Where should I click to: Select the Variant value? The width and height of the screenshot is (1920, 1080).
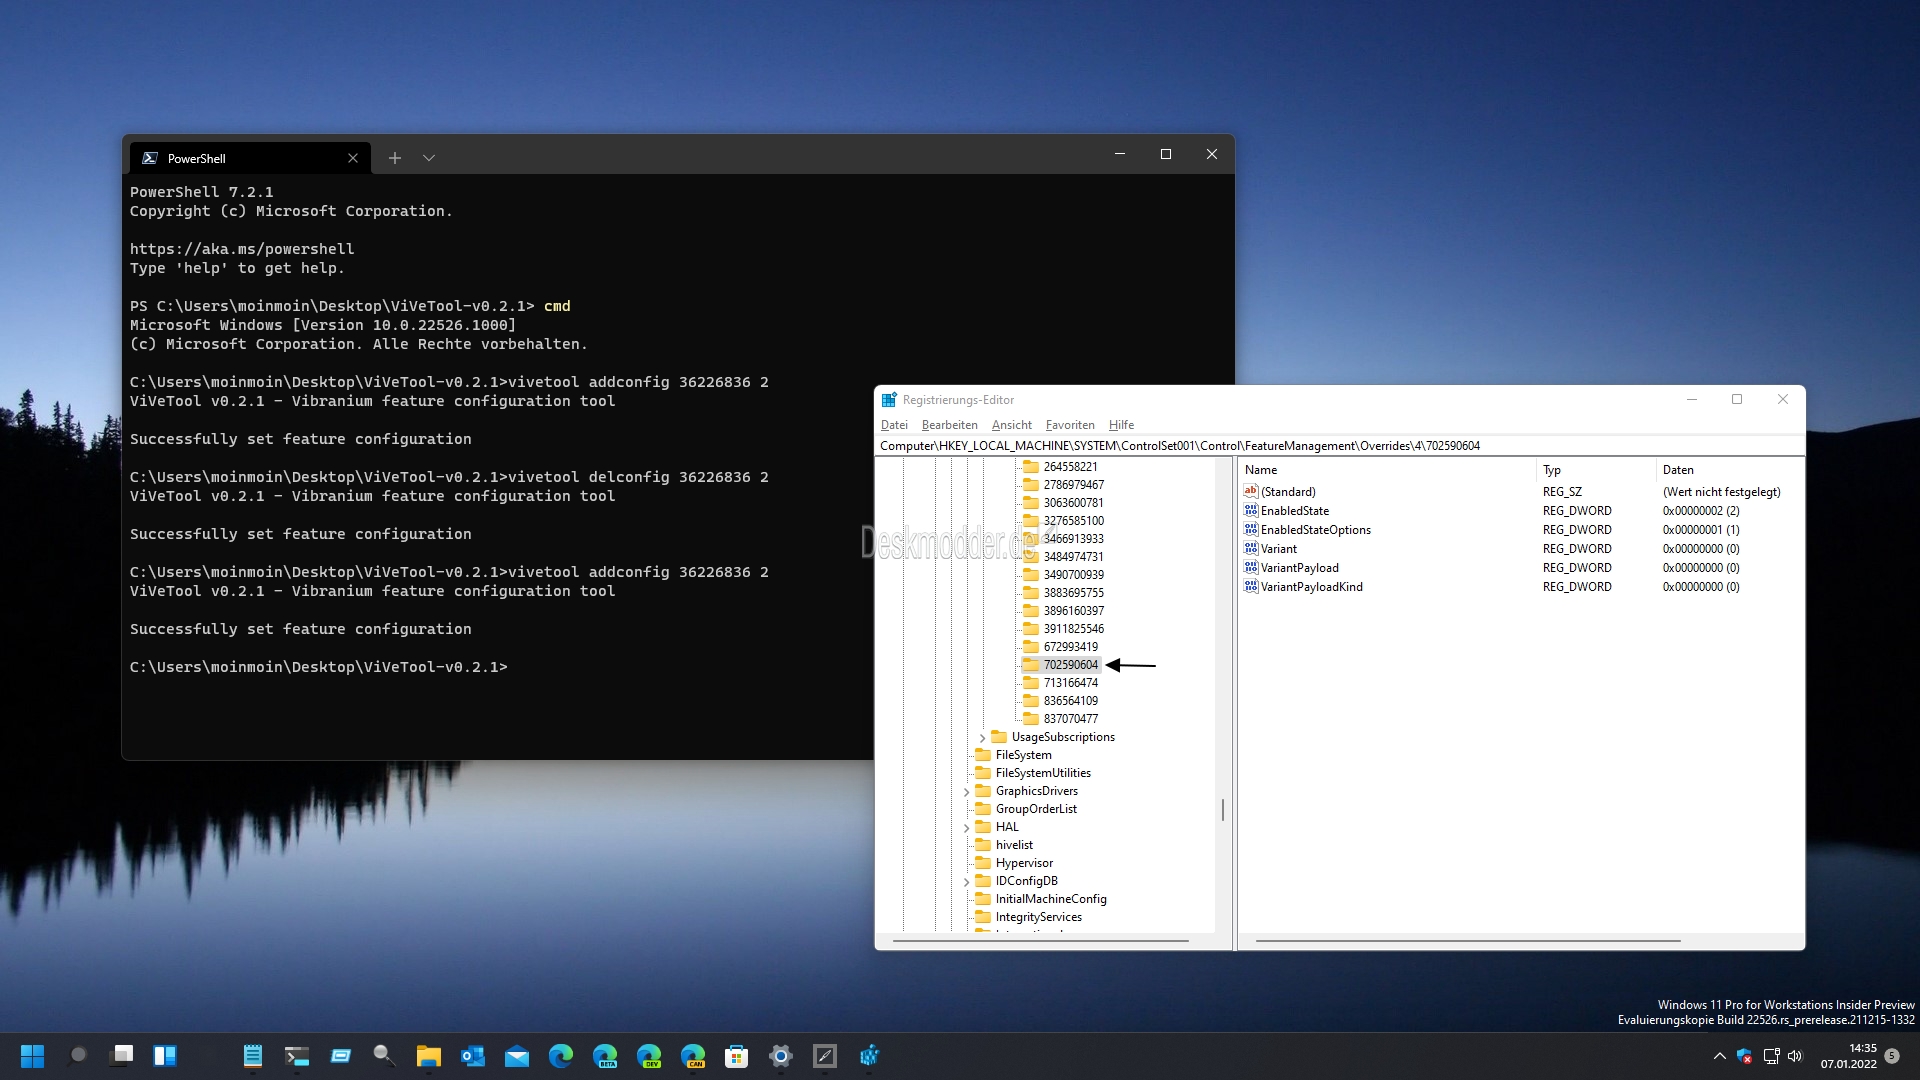coord(1270,549)
